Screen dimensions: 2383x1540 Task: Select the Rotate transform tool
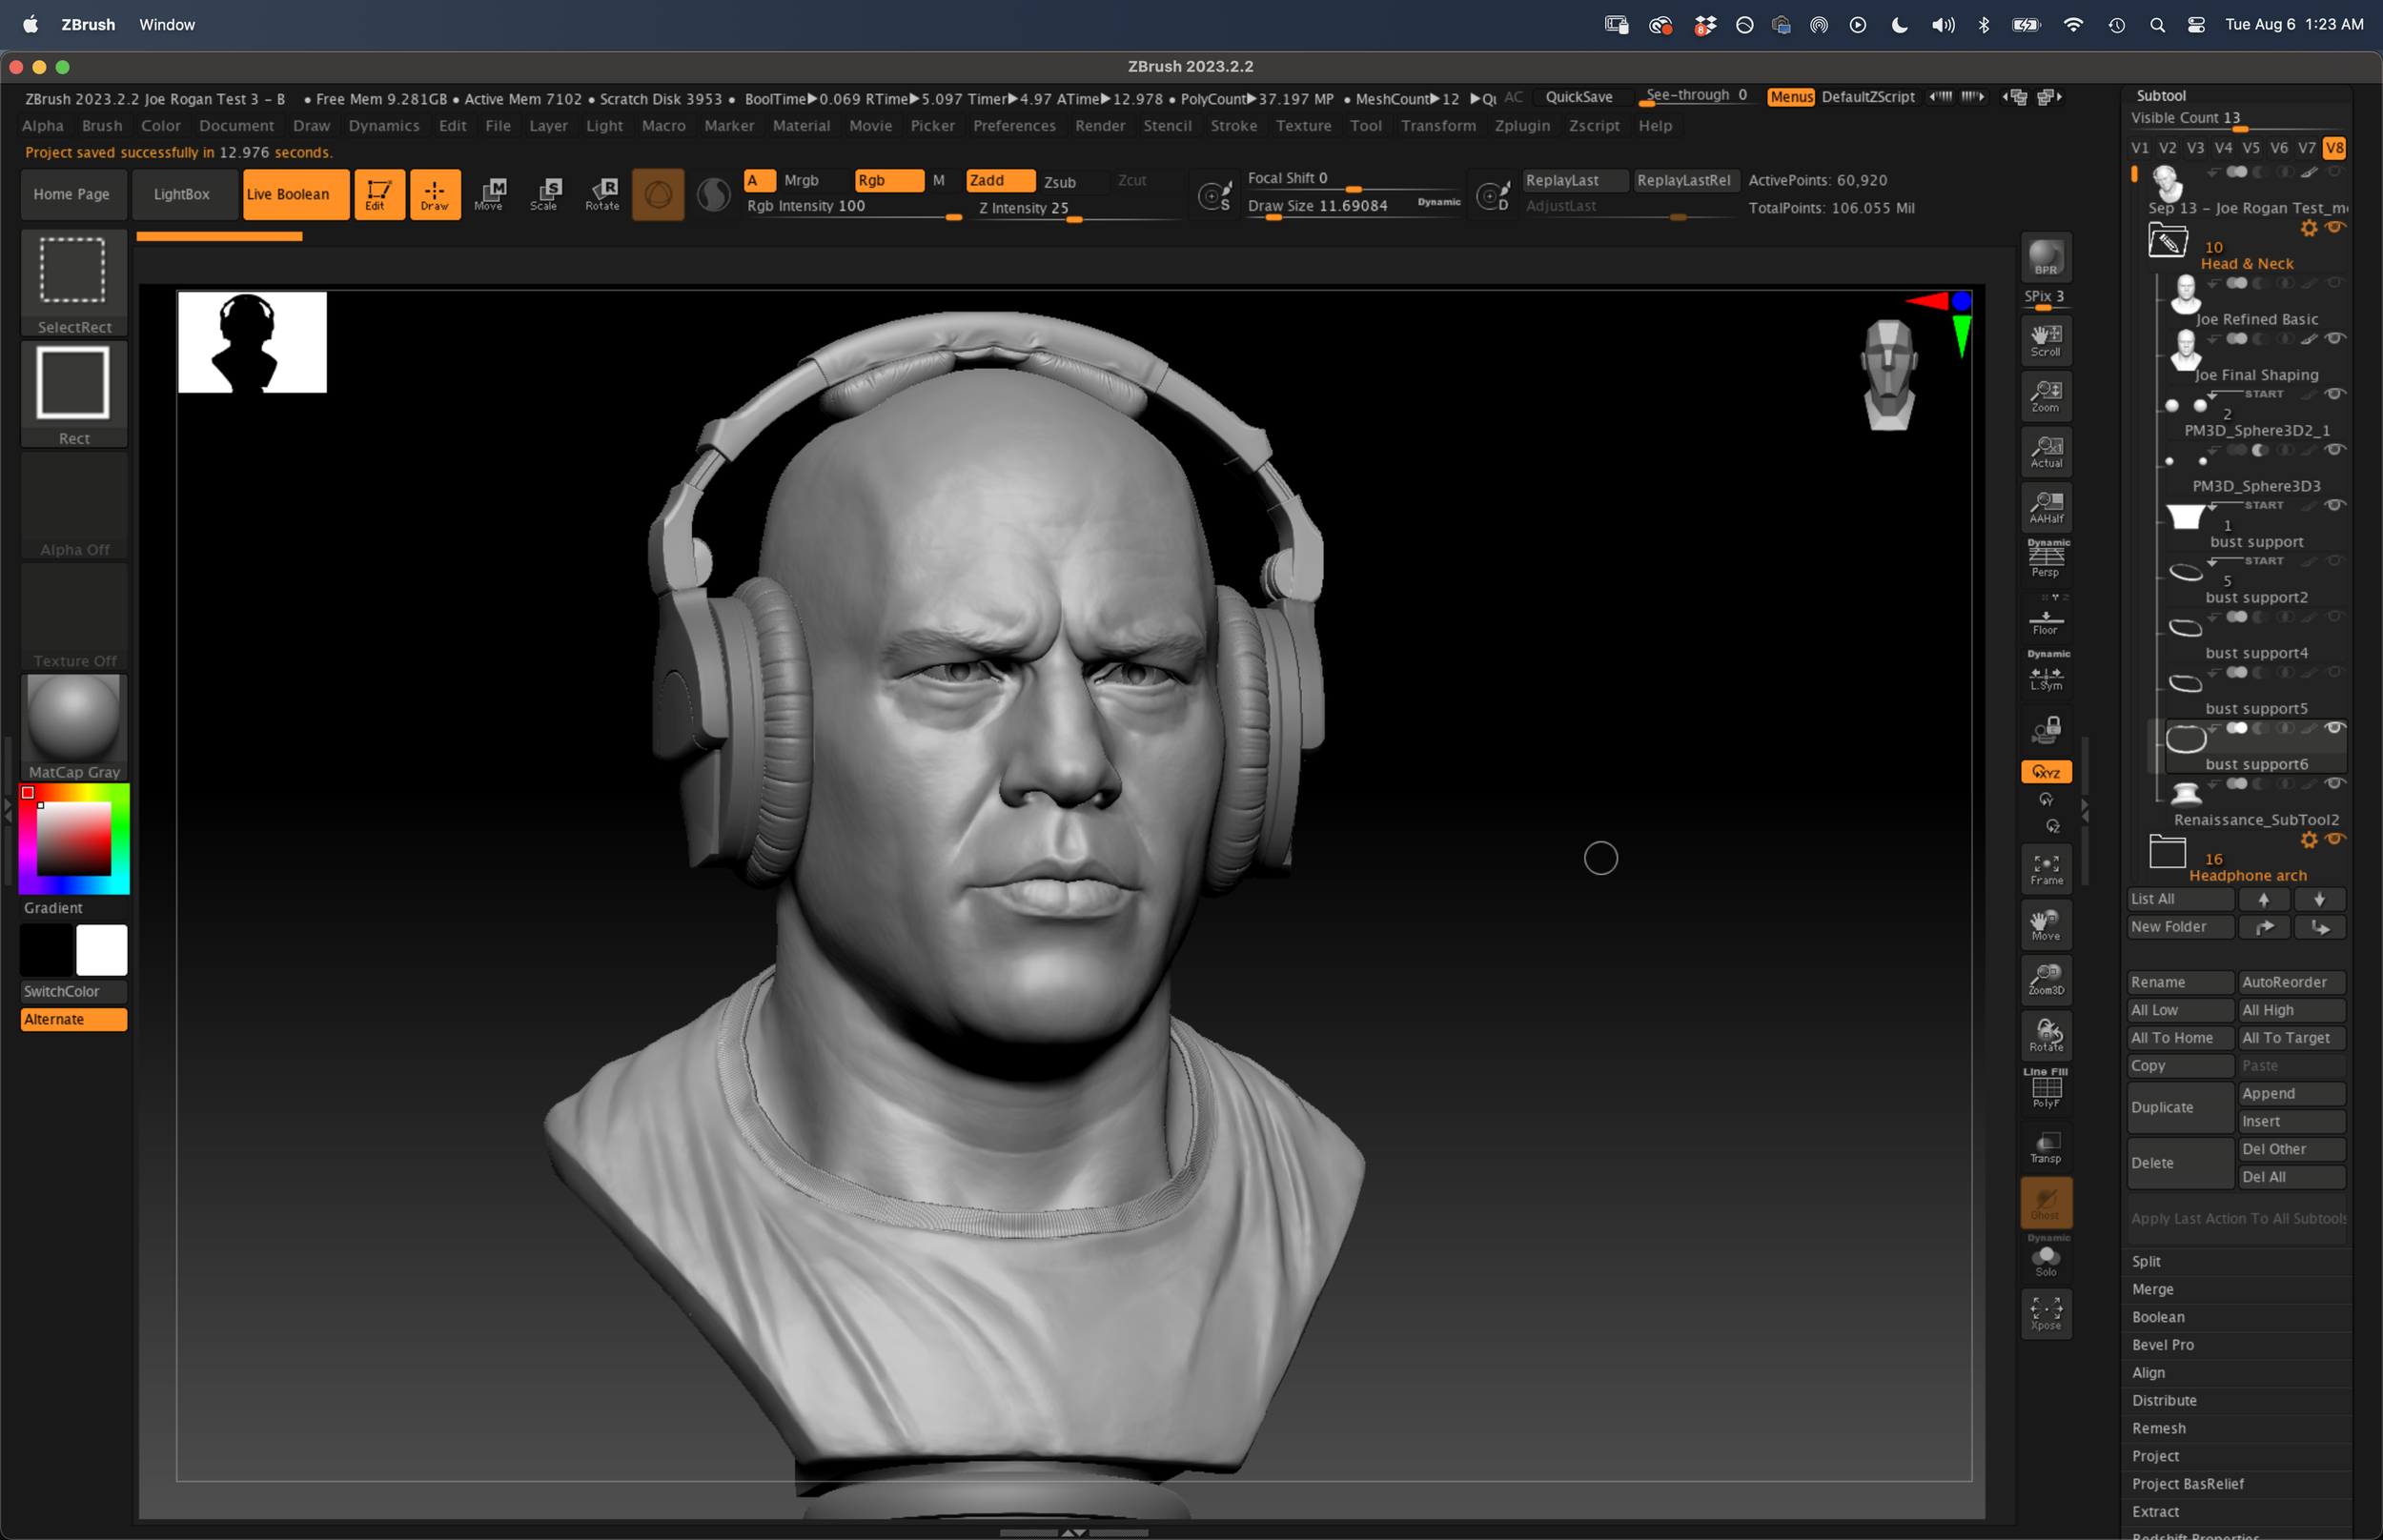(603, 194)
